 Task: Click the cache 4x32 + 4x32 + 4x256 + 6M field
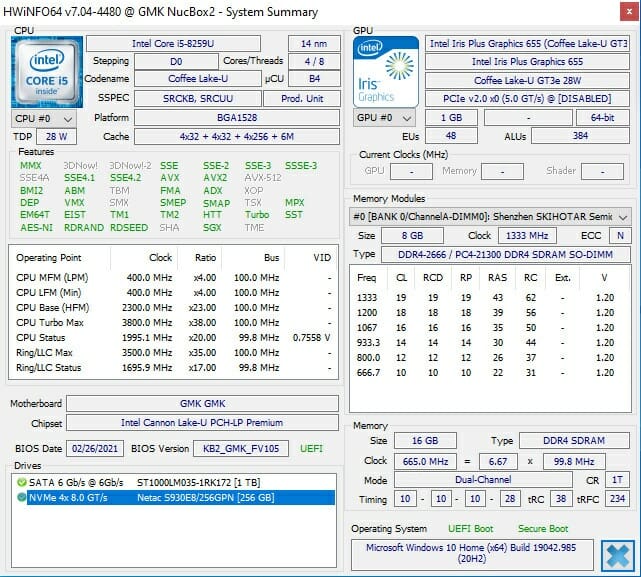[237, 137]
